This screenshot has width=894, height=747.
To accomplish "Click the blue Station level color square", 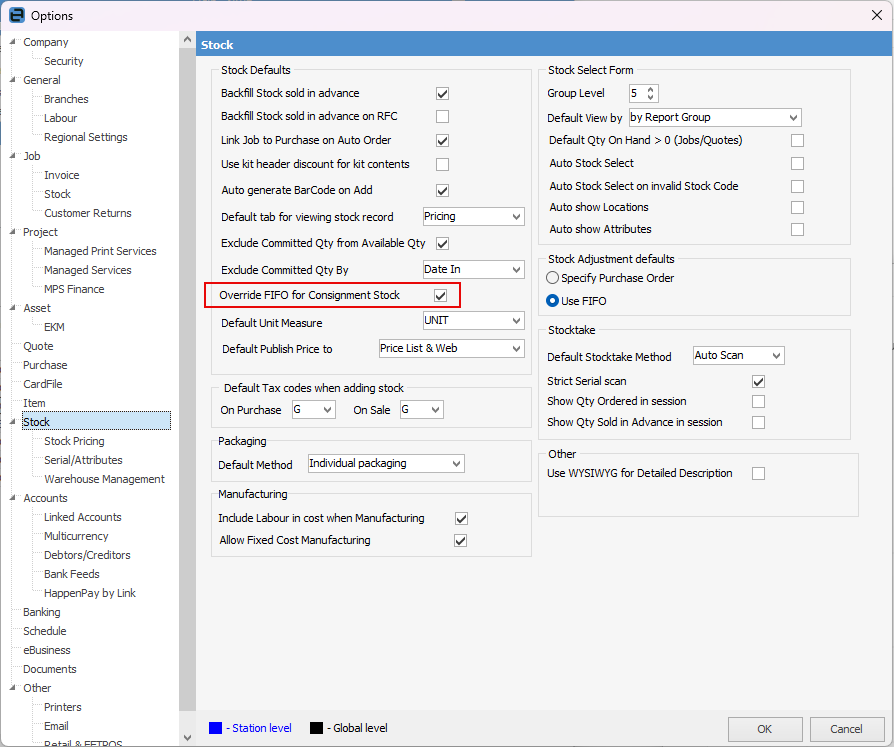I will click(216, 728).
